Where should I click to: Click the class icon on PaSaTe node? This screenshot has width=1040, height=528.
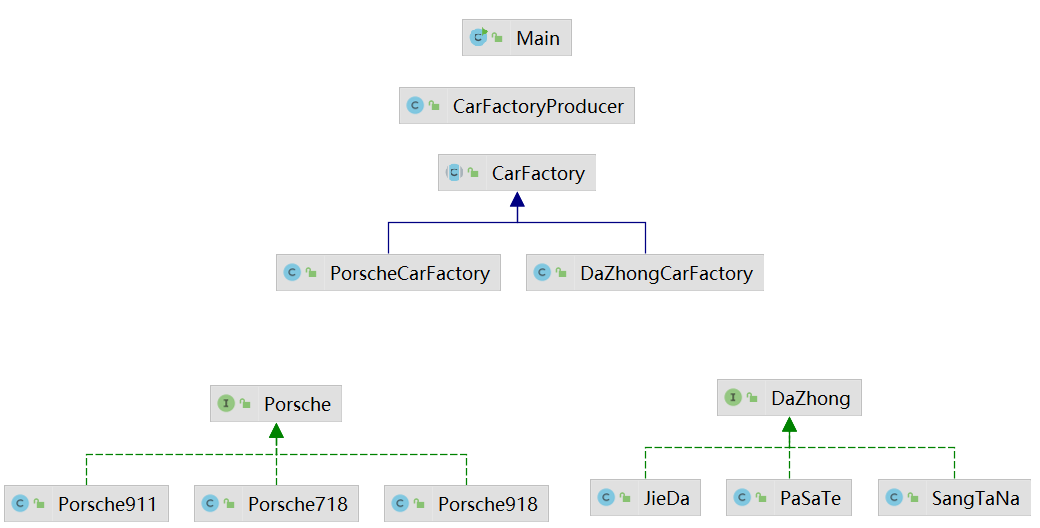click(x=742, y=497)
